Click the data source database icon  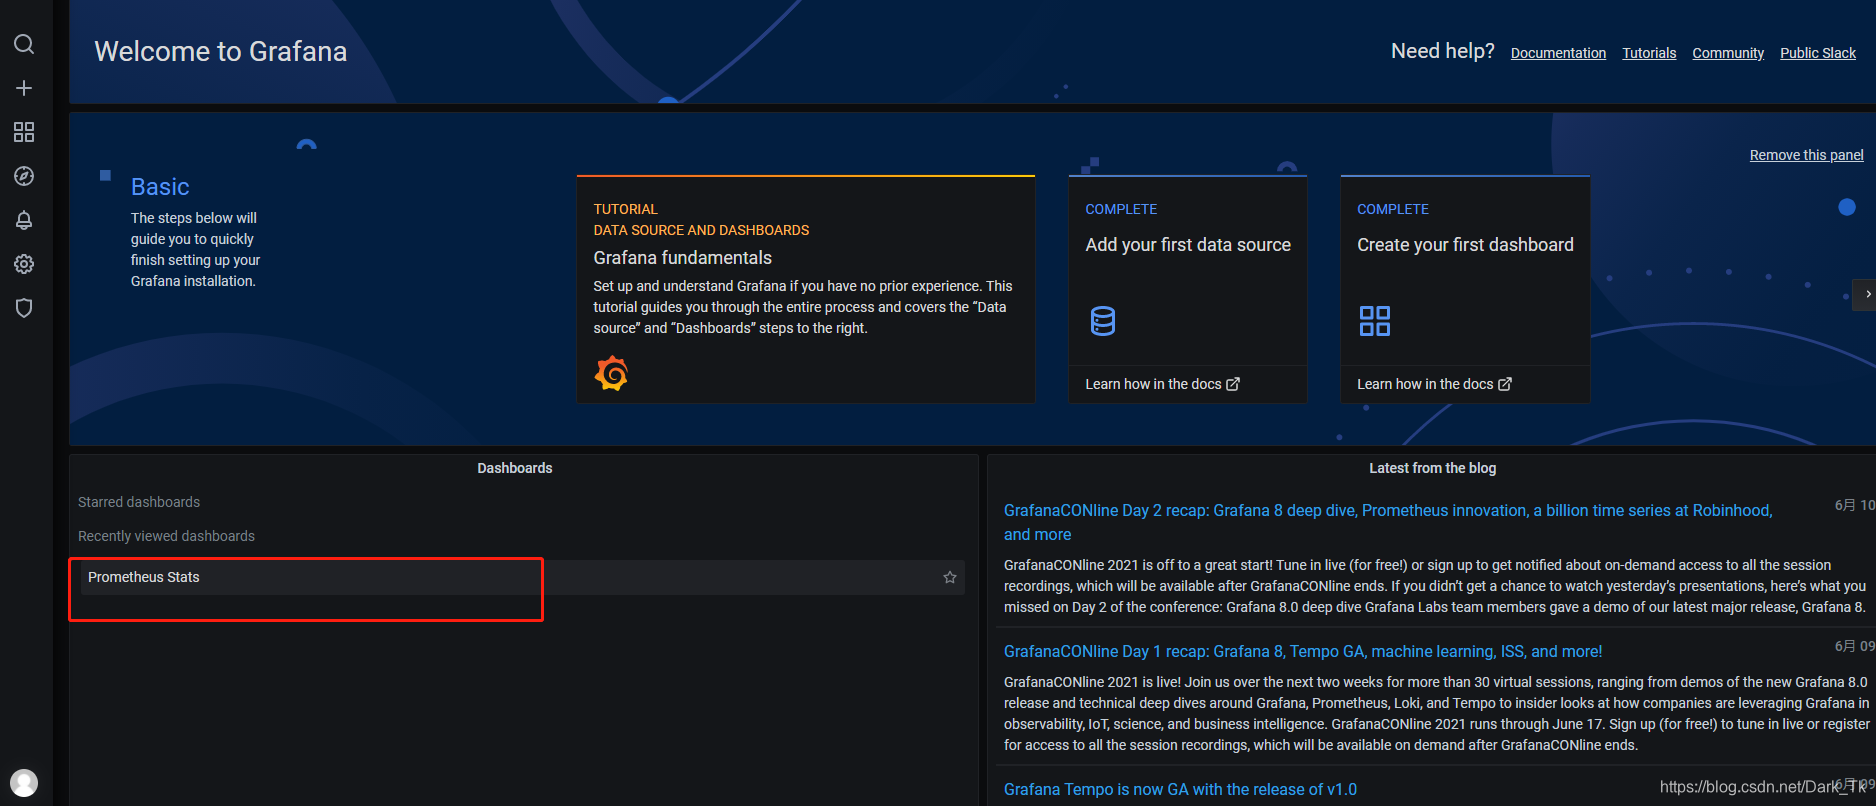1102,321
